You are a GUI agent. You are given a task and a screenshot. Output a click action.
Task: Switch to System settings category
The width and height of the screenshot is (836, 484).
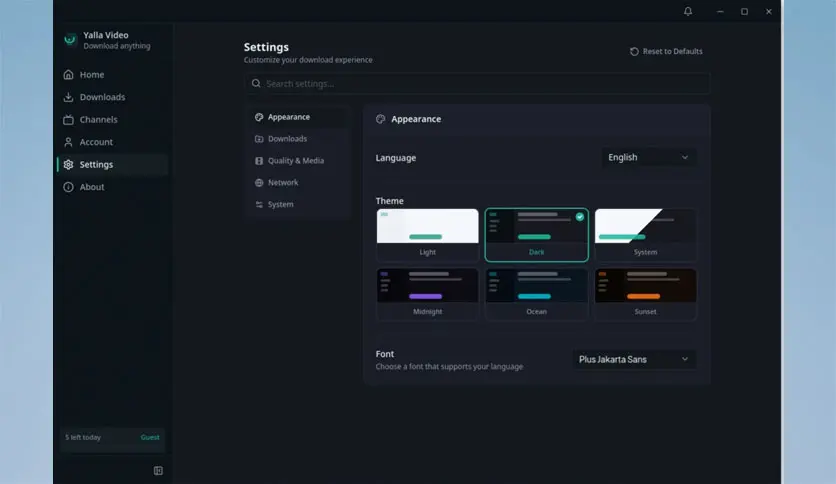[299, 204]
